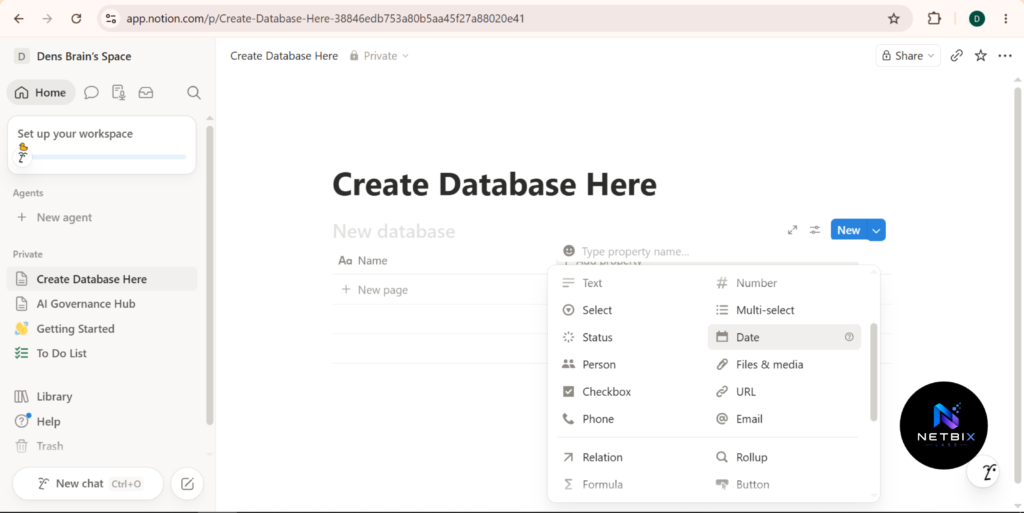
Task: Add a Files & media property
Action: [784, 364]
